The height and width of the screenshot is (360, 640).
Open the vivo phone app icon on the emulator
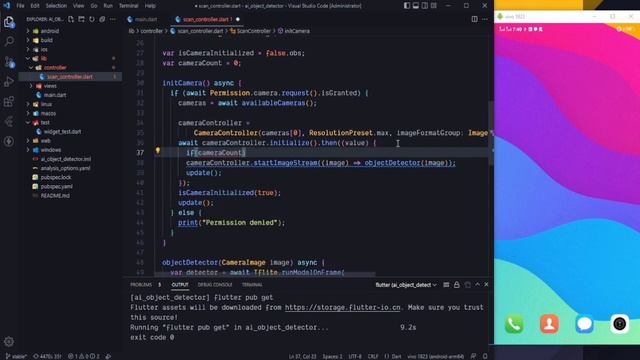click(514, 324)
